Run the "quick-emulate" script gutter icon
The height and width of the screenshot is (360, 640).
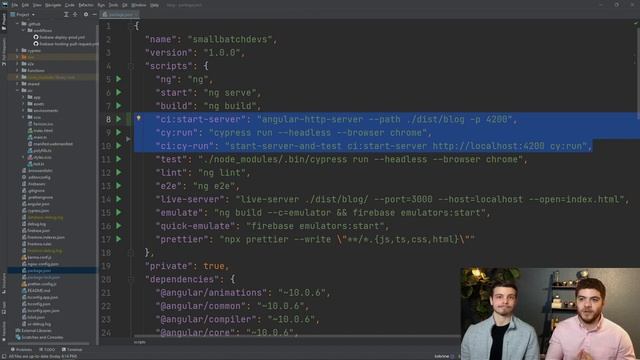coord(119,226)
